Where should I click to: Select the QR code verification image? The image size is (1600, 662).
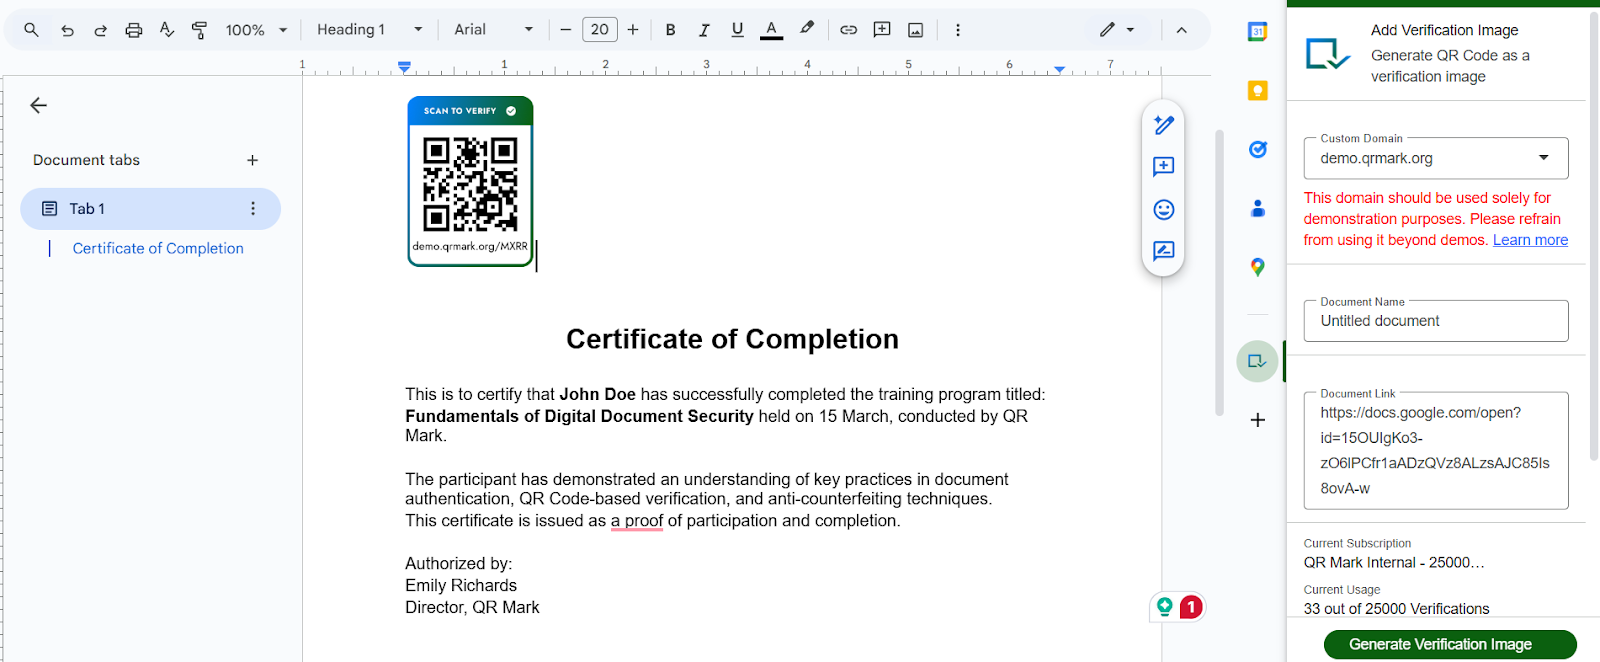click(470, 181)
